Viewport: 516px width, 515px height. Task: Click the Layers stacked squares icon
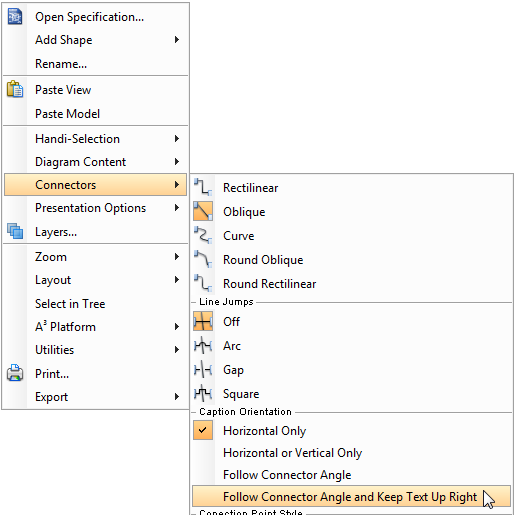[15, 231]
